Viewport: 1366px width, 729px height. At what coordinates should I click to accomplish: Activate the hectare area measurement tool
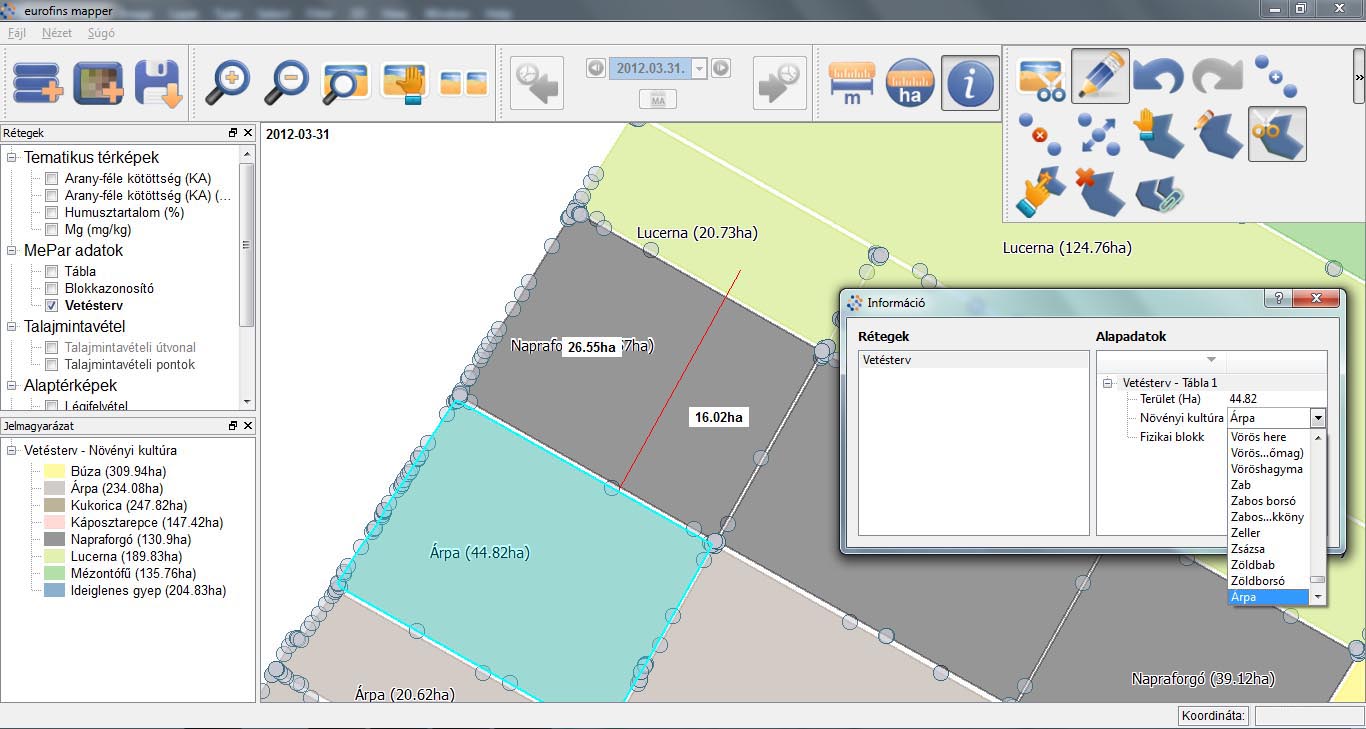pyautogui.click(x=910, y=82)
